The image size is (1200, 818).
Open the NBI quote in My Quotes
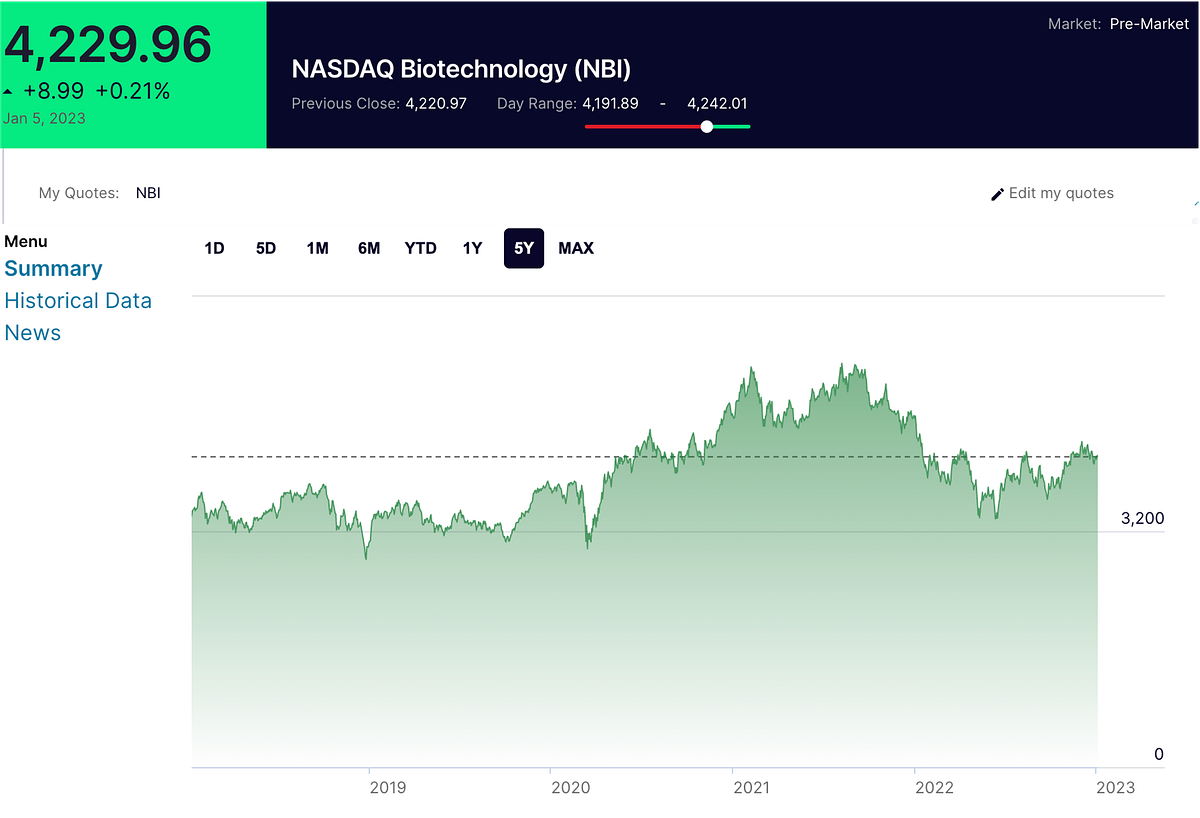(x=148, y=193)
